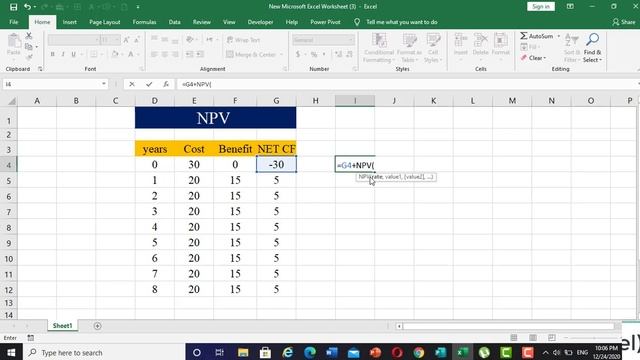
Task: Toggle Wrap Text
Action: coord(243,40)
